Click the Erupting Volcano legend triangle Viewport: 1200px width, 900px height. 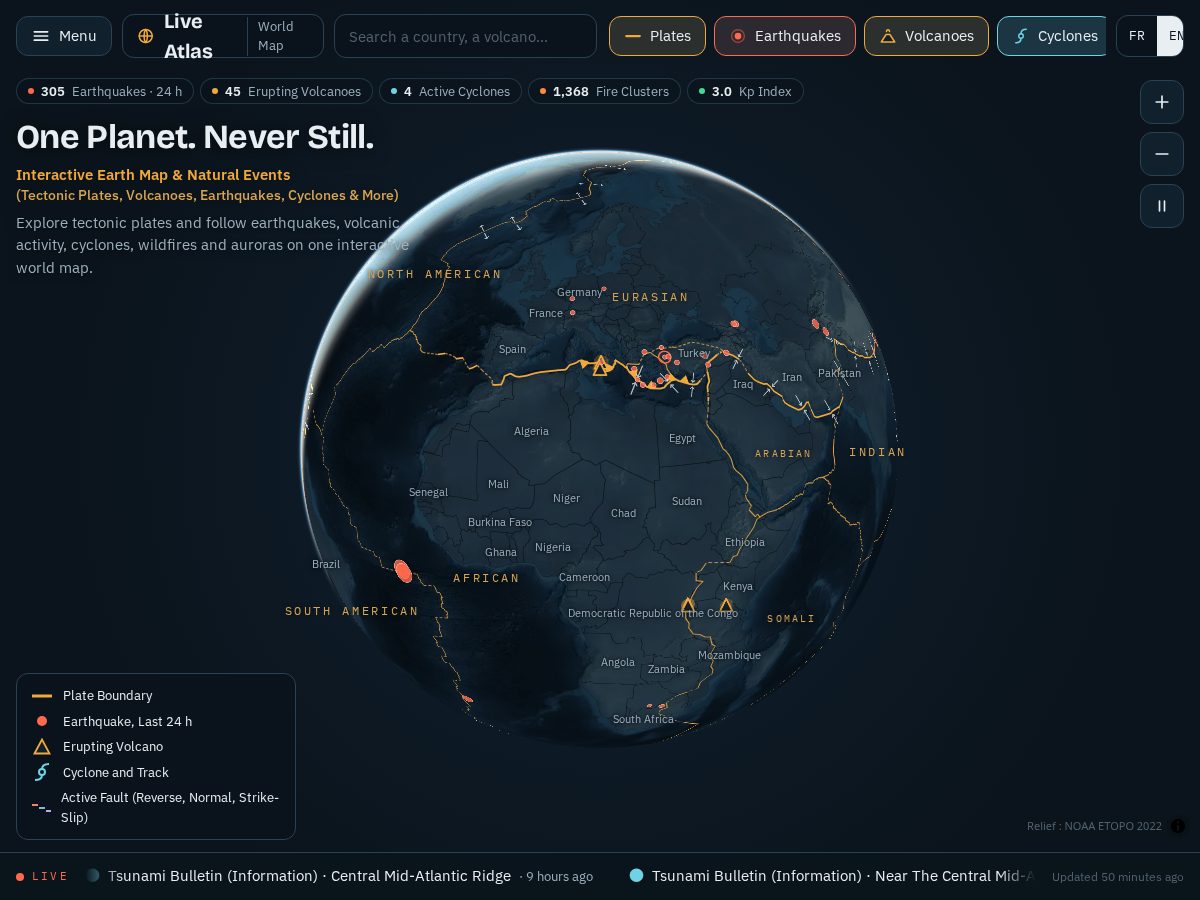tap(42, 747)
